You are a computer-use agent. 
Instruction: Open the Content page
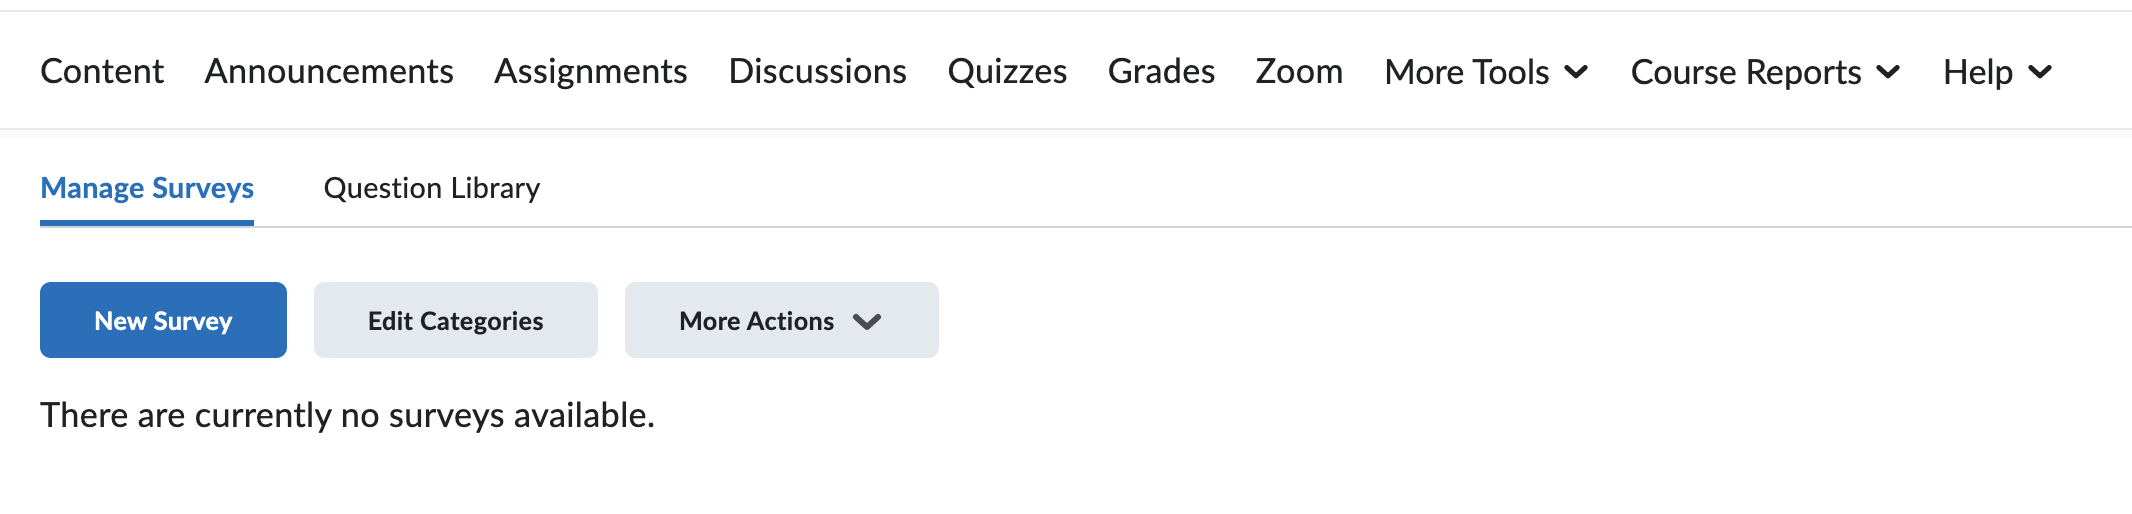coord(102,72)
